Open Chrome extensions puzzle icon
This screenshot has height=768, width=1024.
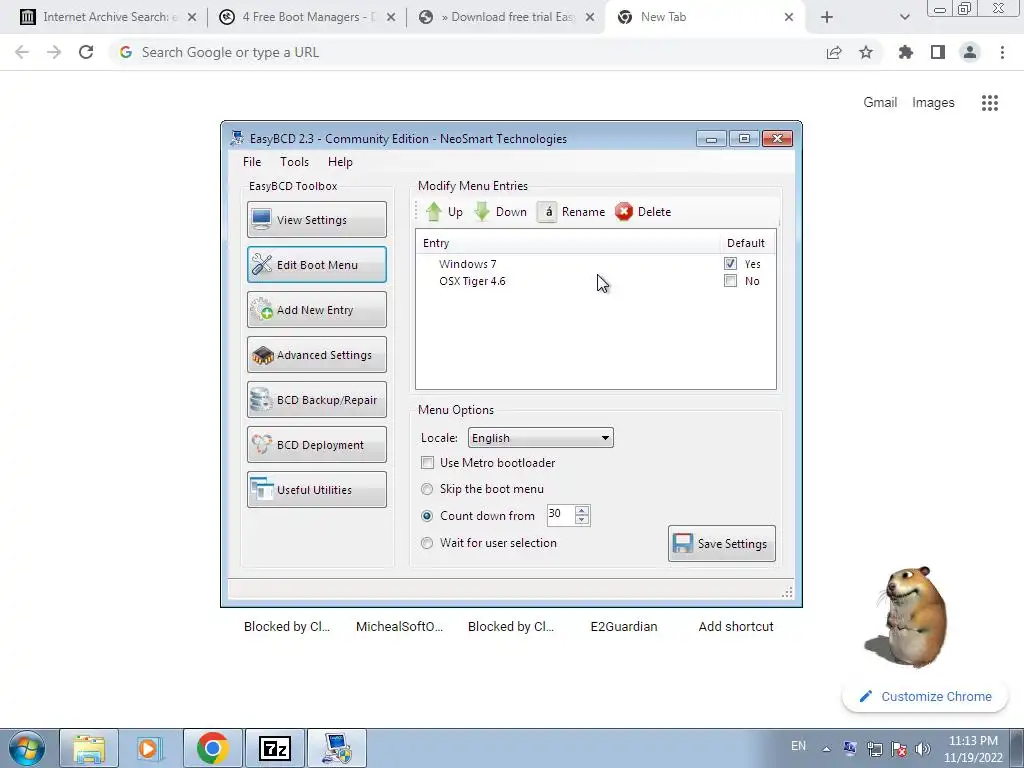point(906,52)
